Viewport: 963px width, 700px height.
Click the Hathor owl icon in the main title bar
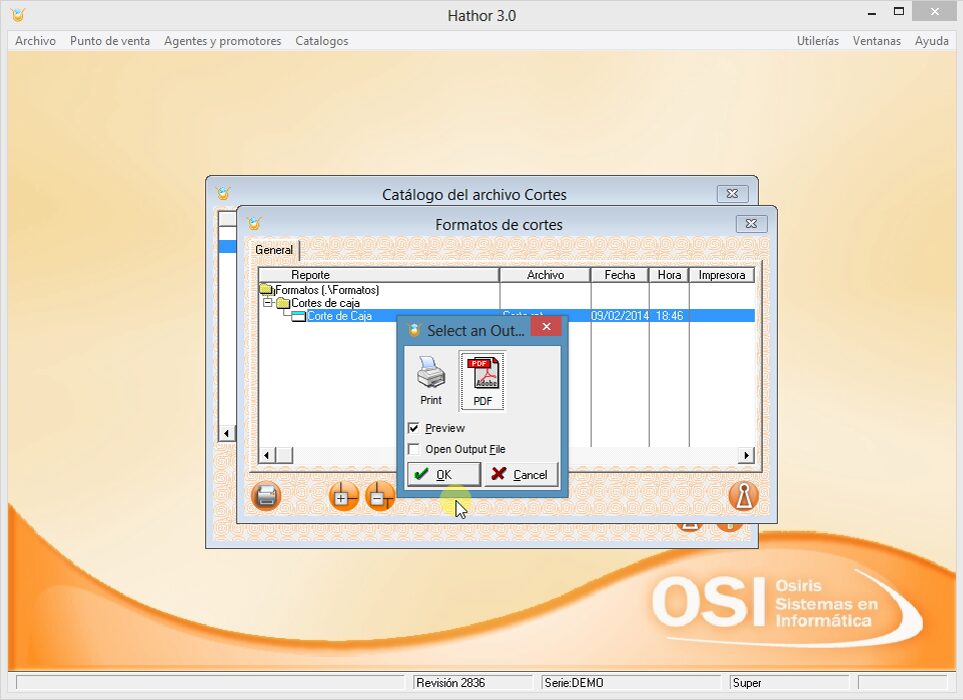[x=18, y=14]
